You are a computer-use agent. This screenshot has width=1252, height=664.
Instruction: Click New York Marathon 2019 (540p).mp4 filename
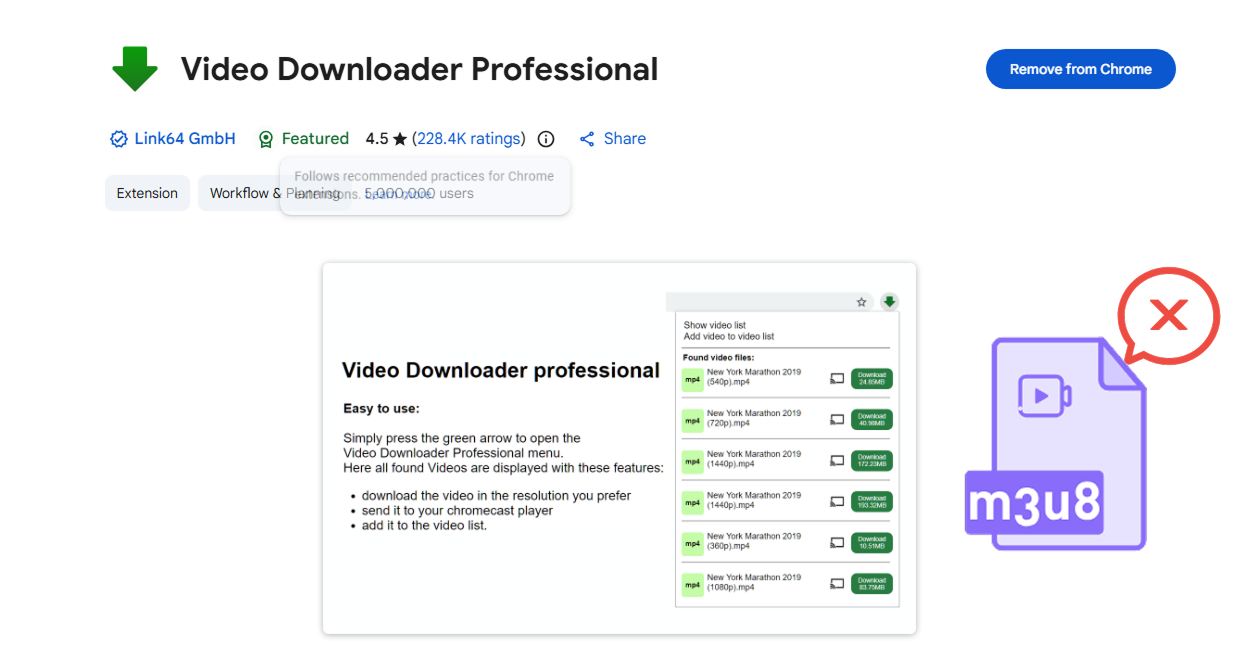pyautogui.click(x=754, y=377)
